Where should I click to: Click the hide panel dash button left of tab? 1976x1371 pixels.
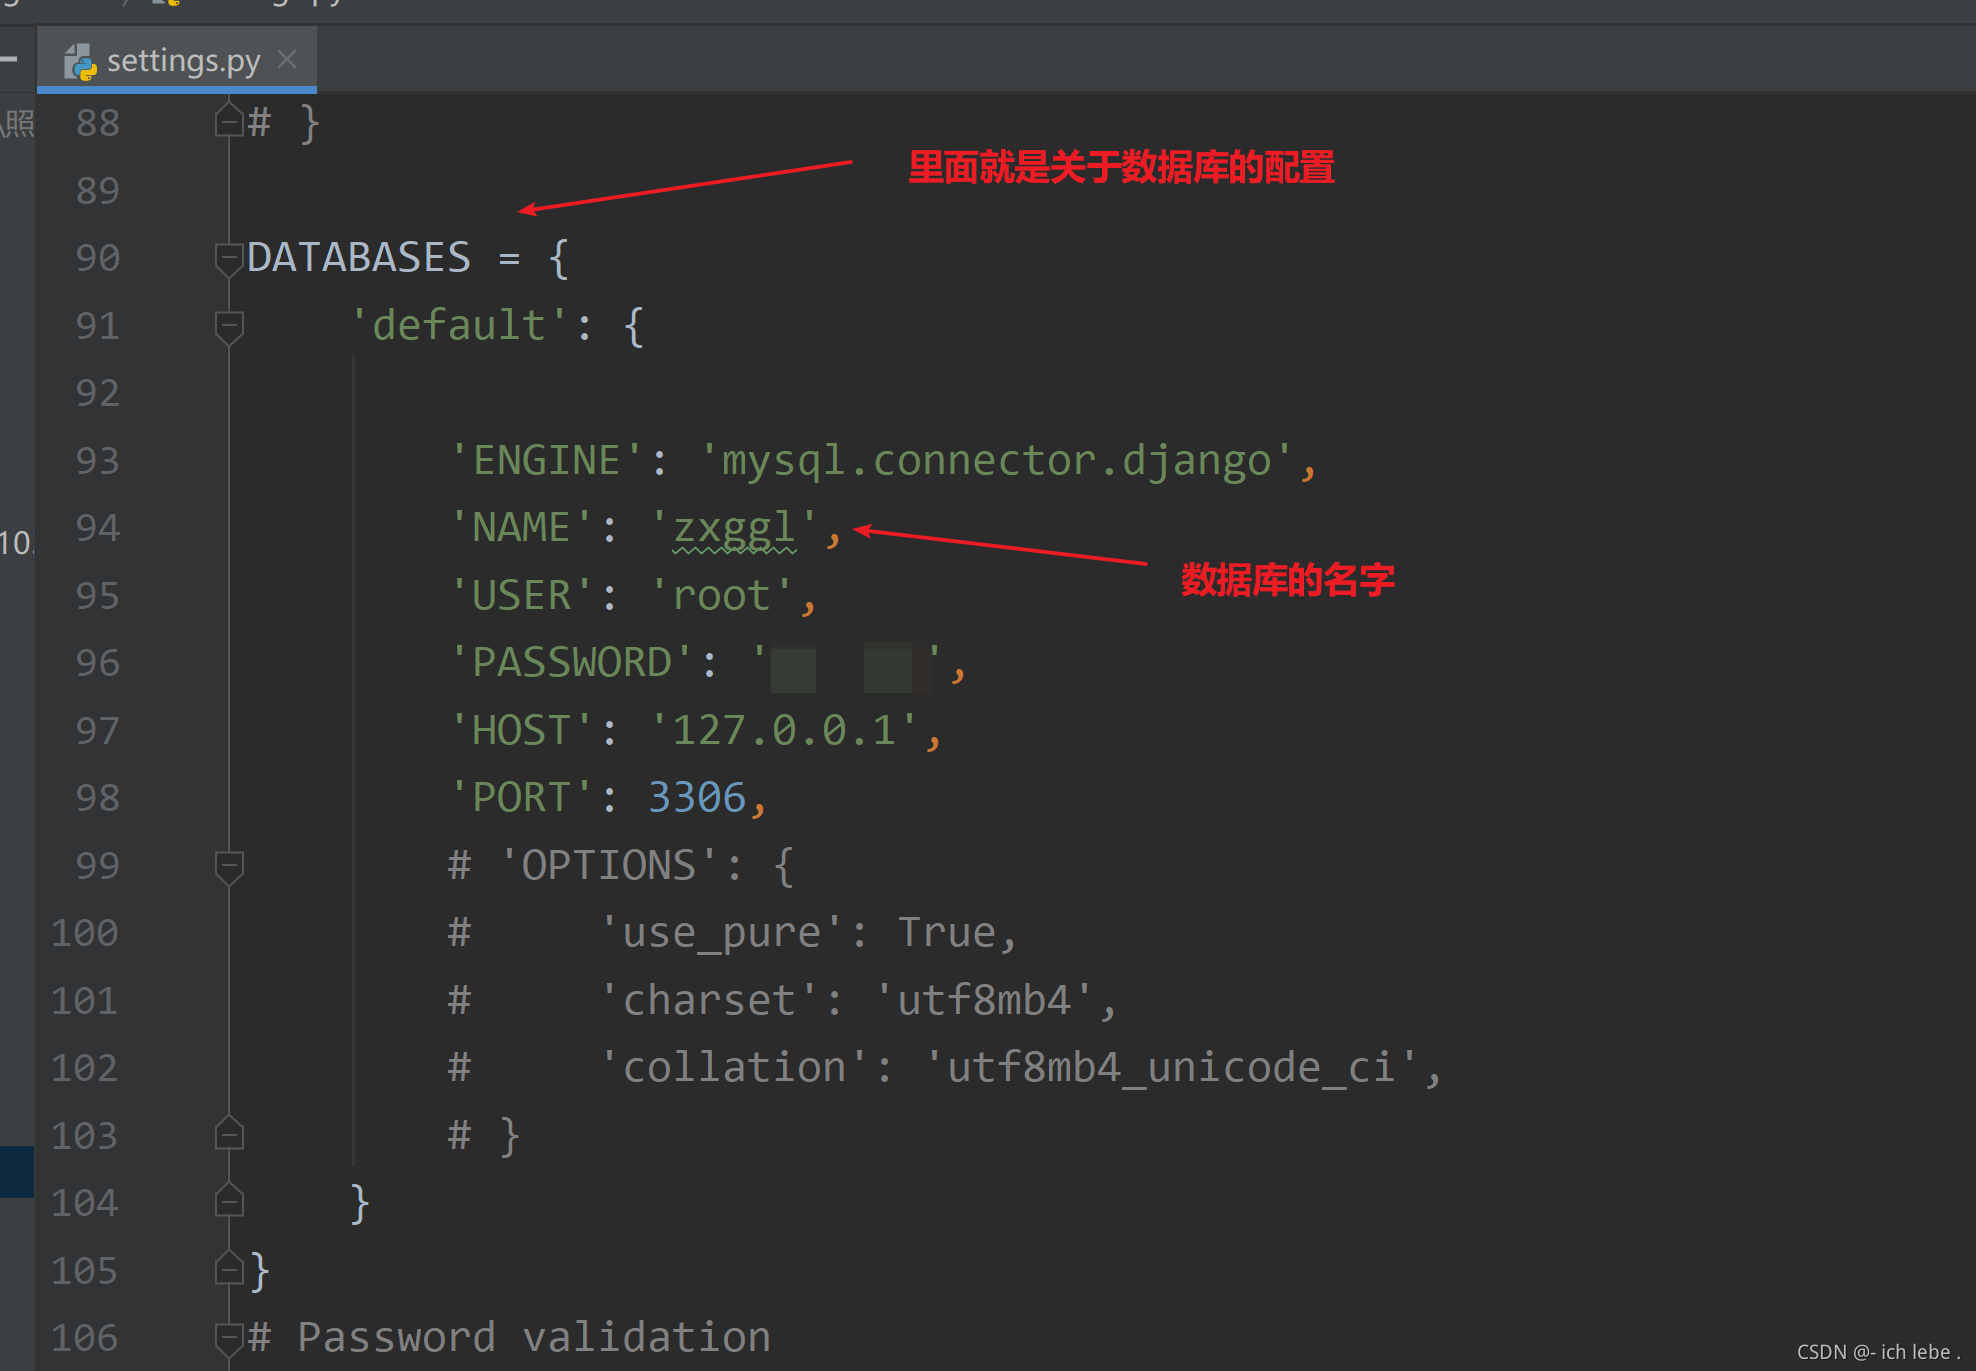[10, 60]
